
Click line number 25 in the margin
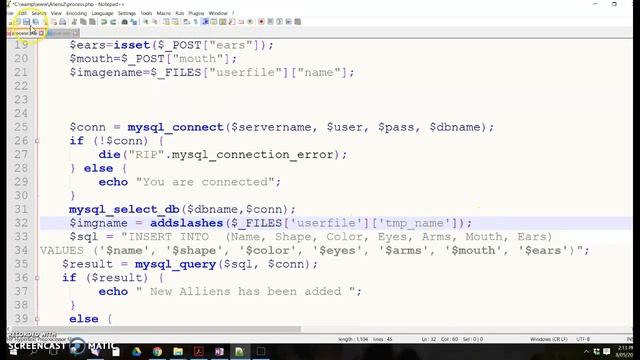tap(21, 127)
